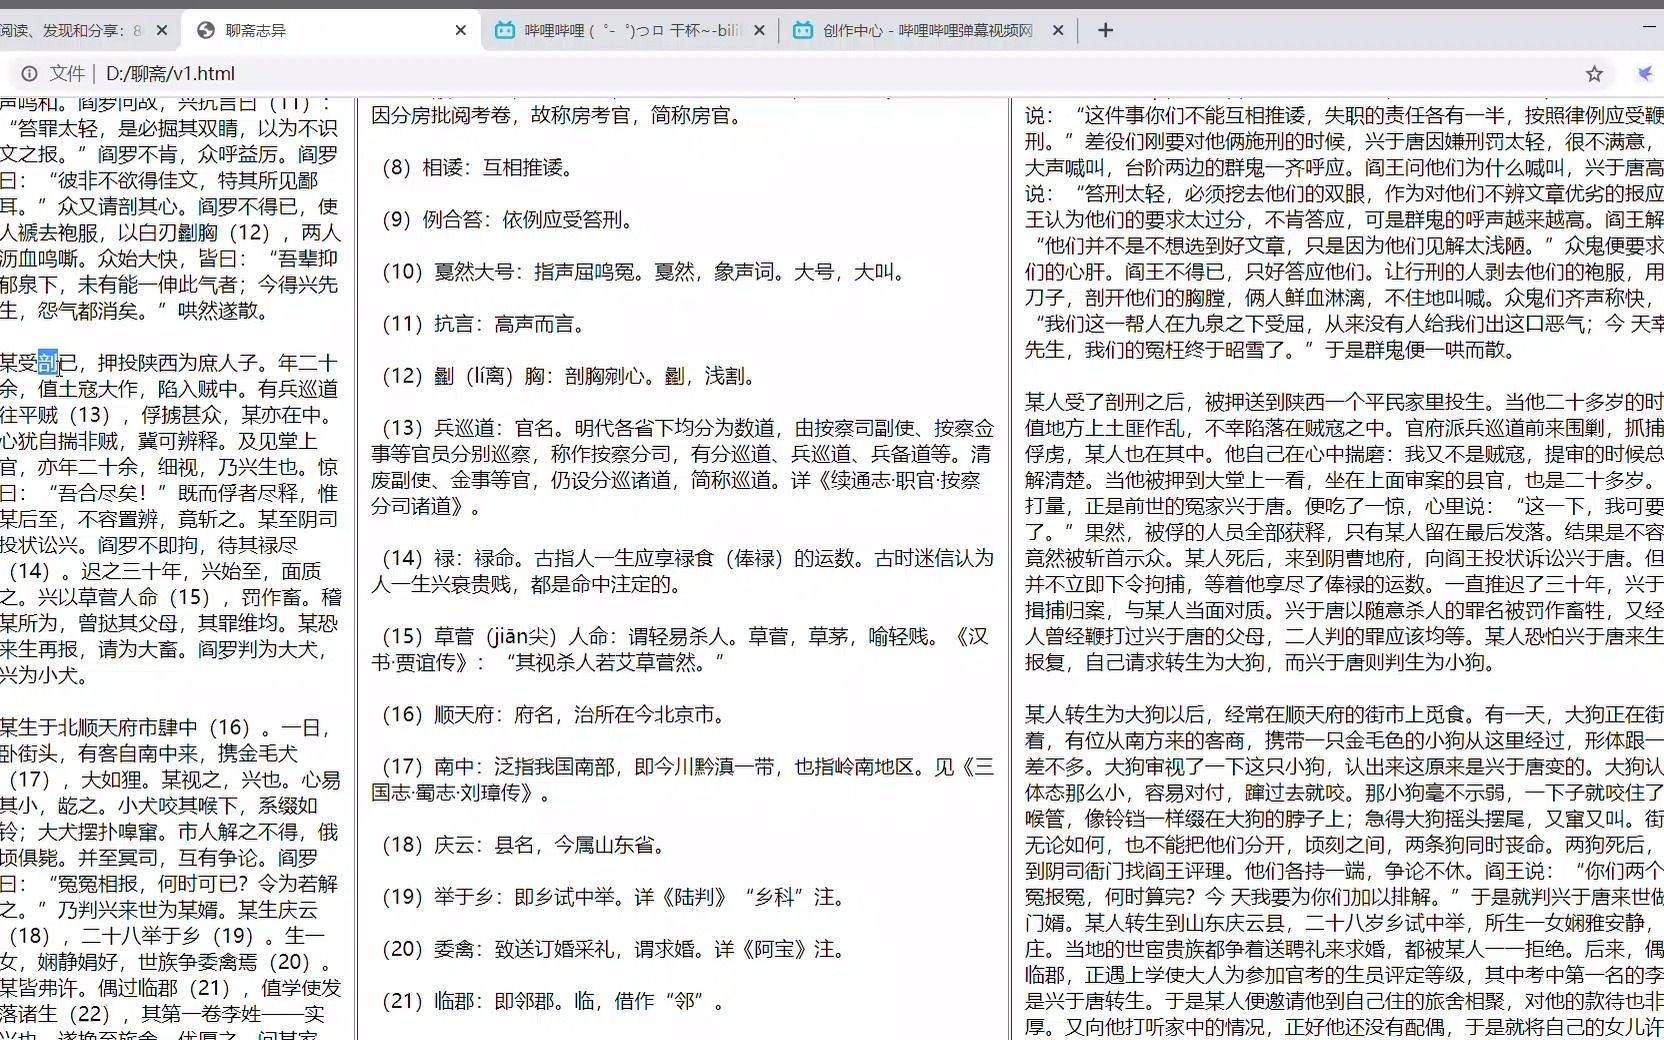
Task: Click annotation (11) 抗言：高声而言
Action: (483, 323)
